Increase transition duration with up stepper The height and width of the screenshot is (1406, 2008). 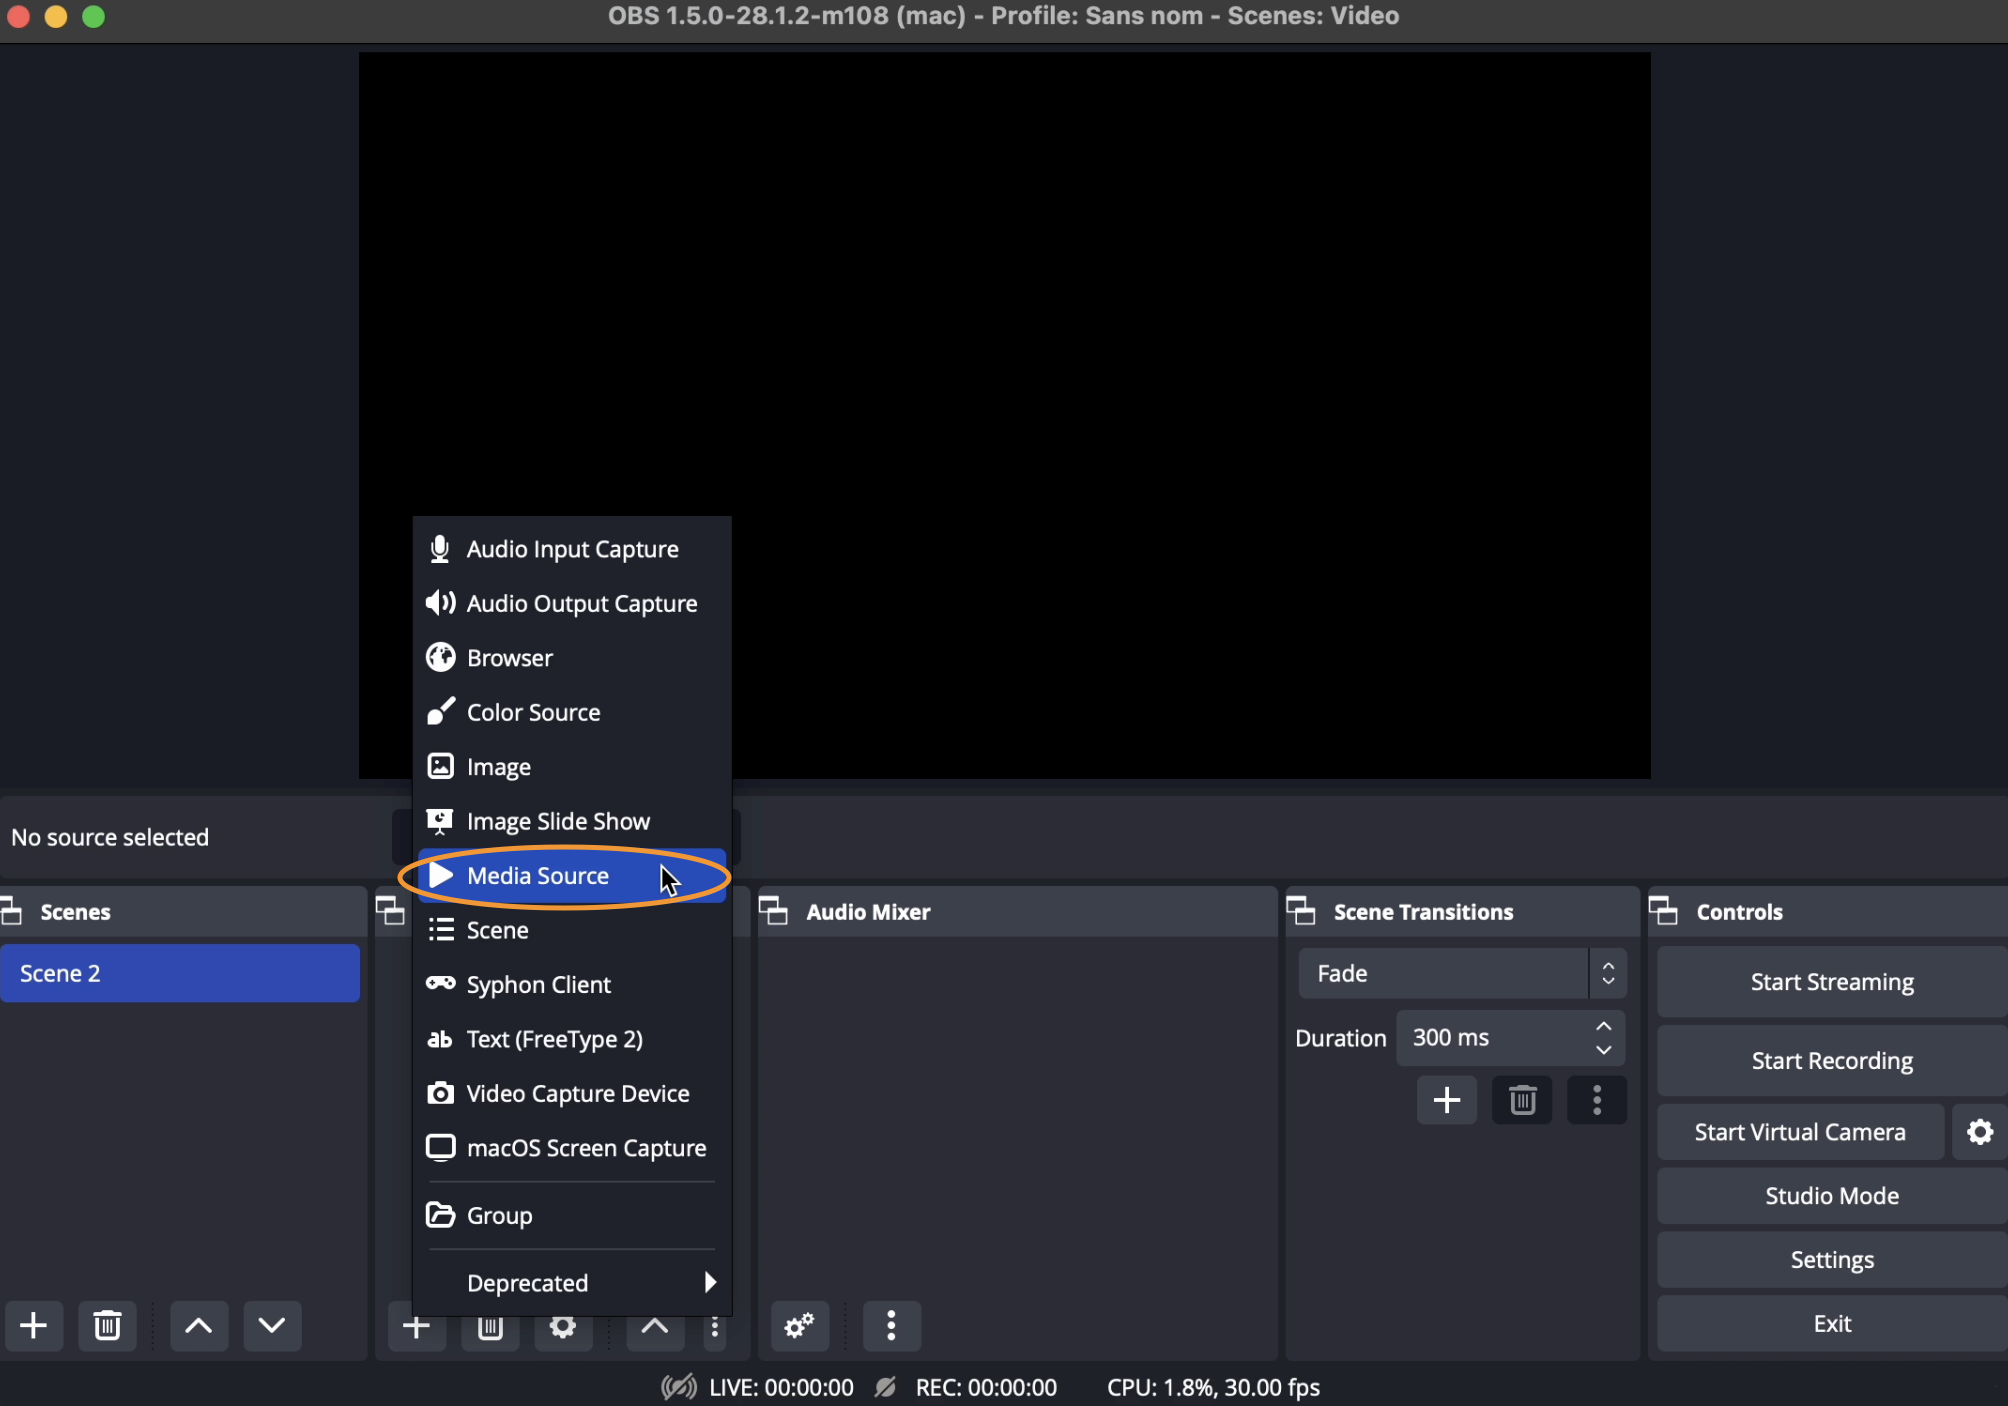1604,1027
